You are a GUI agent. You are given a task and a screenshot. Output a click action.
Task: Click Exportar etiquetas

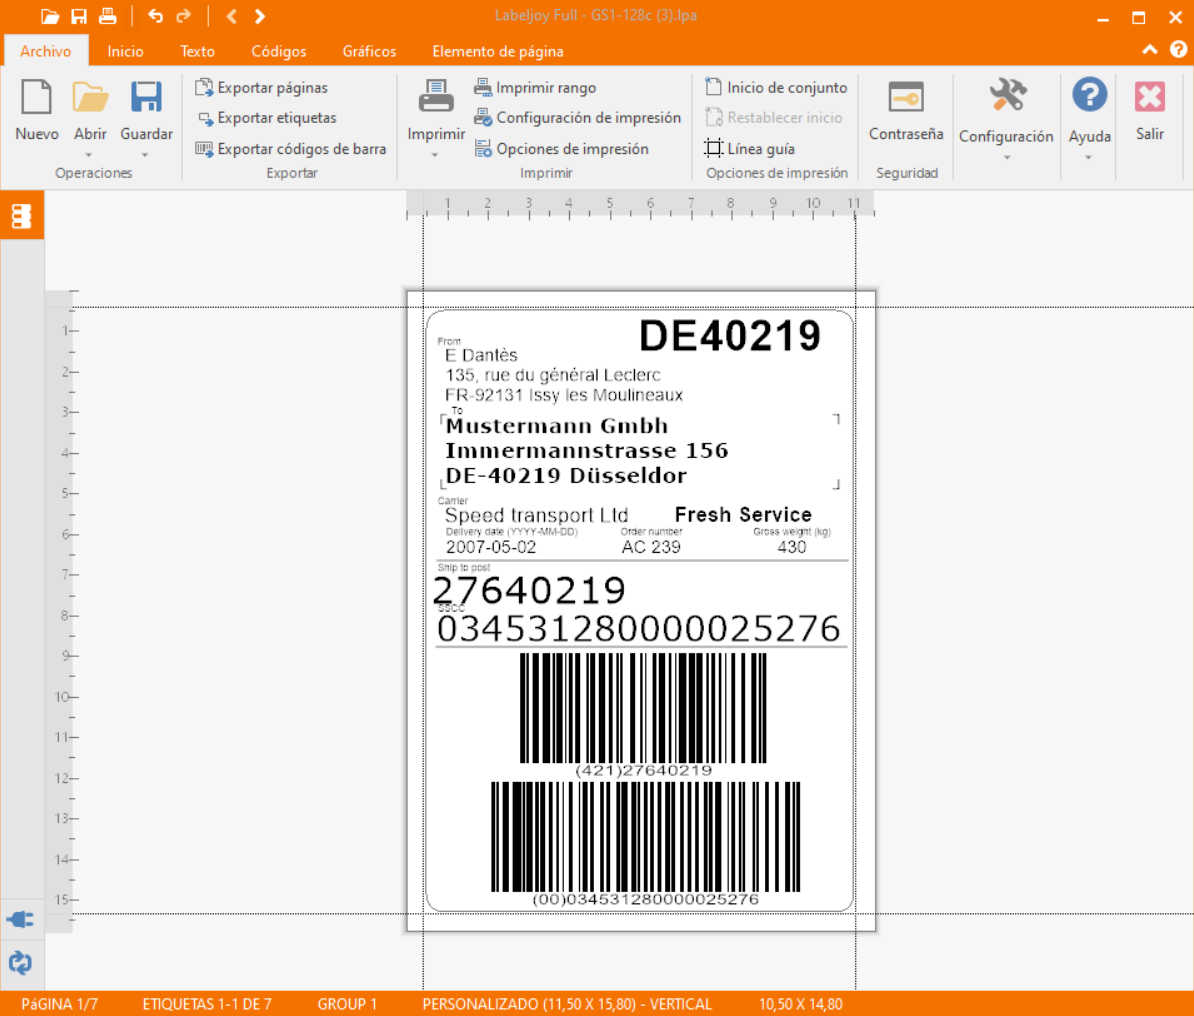click(267, 118)
